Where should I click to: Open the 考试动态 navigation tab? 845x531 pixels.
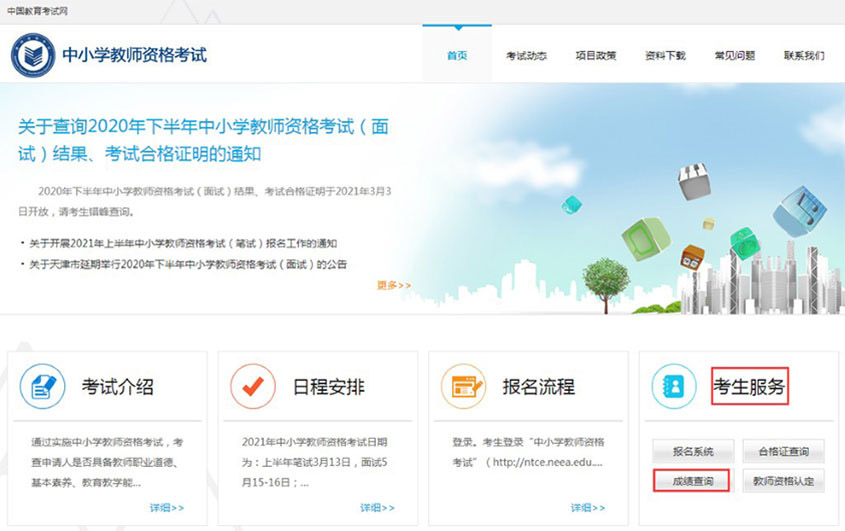tap(526, 56)
